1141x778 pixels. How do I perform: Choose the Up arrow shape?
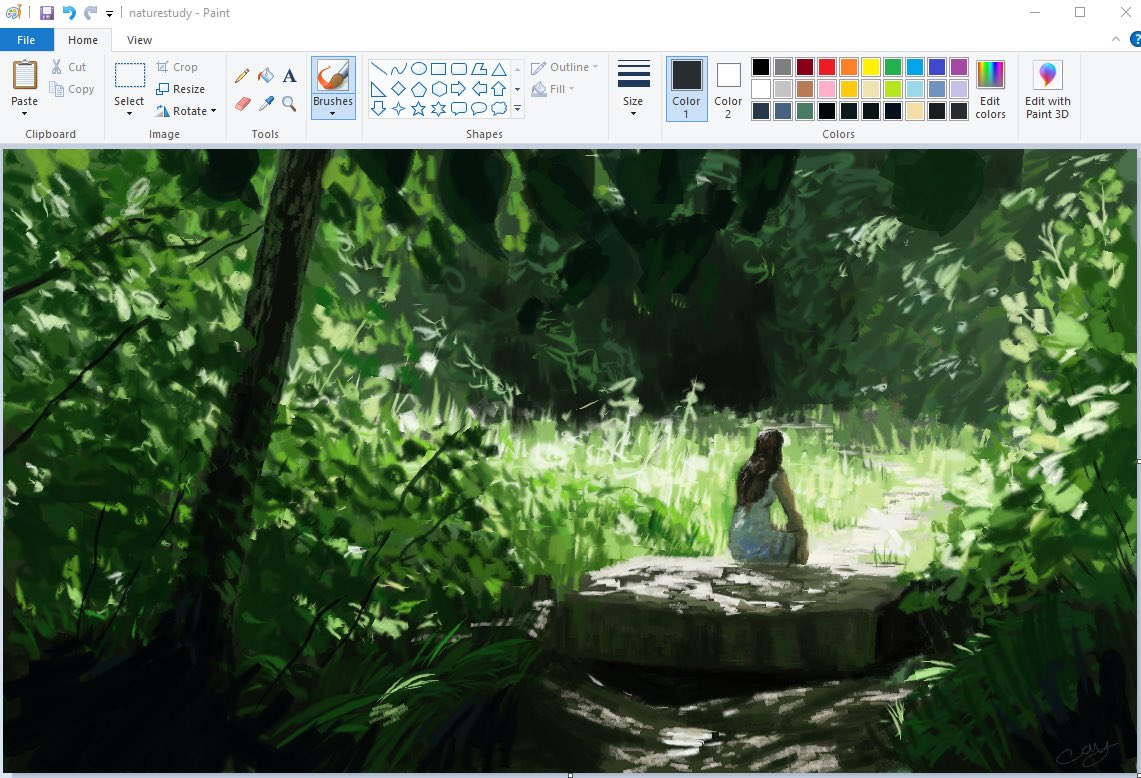[x=498, y=89]
